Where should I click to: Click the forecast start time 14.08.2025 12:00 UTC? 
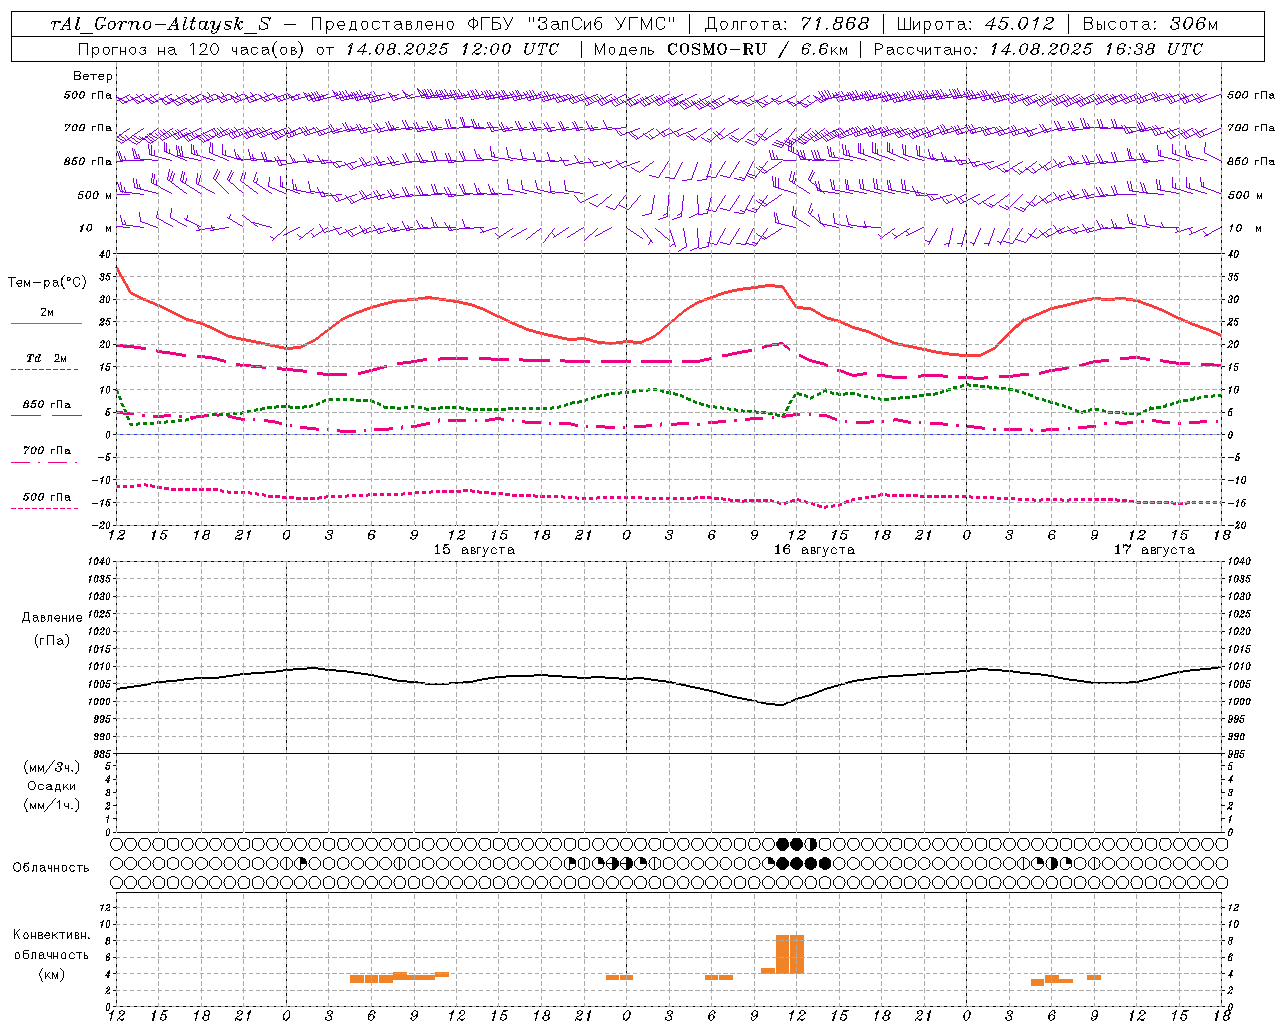[452, 49]
